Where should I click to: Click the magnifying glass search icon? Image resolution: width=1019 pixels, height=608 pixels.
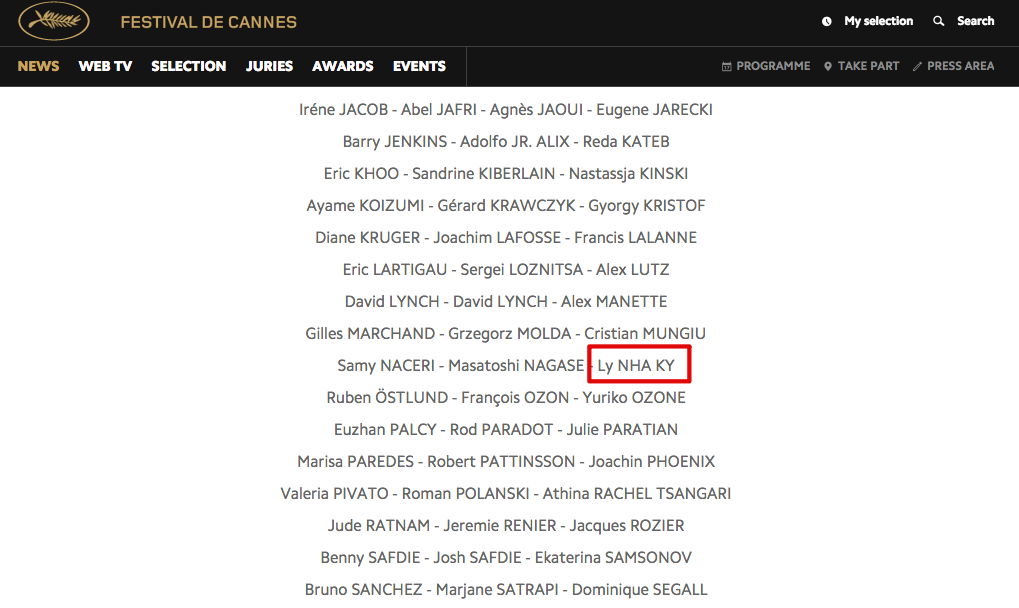[x=938, y=21]
